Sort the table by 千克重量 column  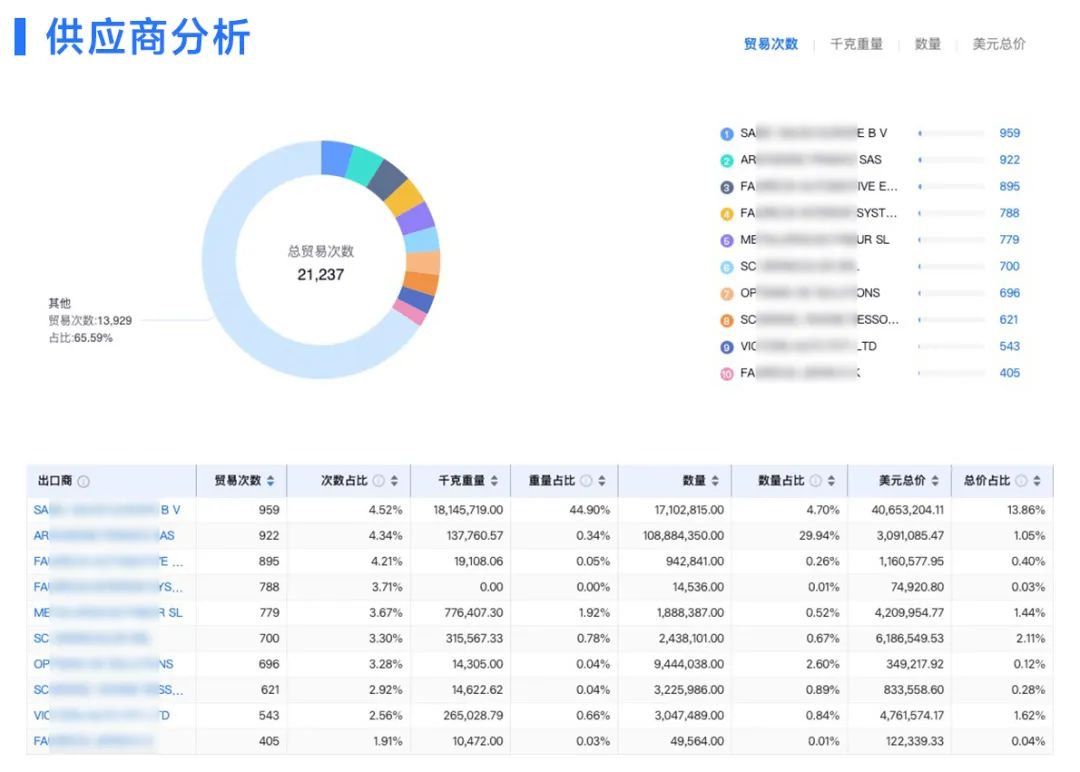coord(494,481)
